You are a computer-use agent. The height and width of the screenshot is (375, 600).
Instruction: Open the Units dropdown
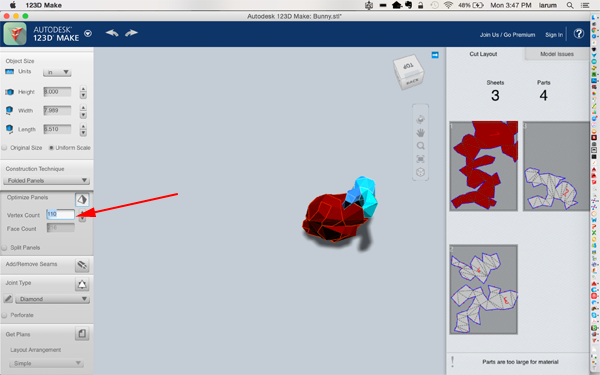[x=57, y=72]
